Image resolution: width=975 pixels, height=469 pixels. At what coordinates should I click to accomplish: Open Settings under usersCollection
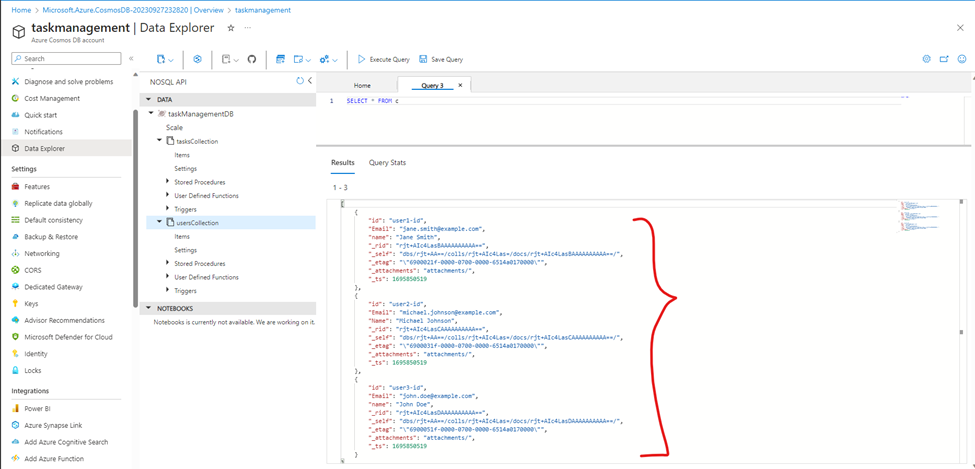tap(186, 250)
